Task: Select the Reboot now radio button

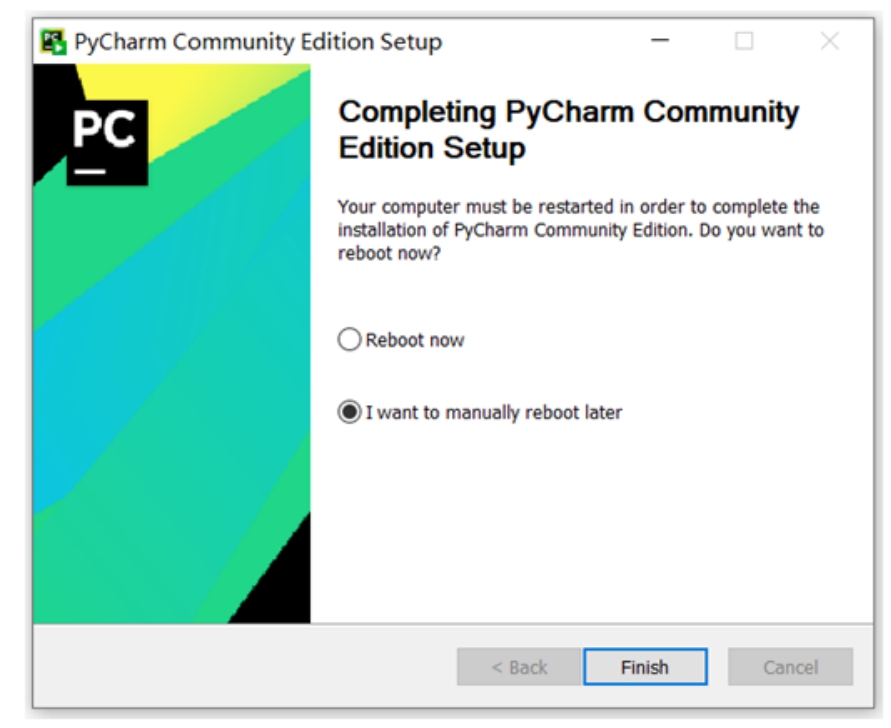Action: pos(349,339)
